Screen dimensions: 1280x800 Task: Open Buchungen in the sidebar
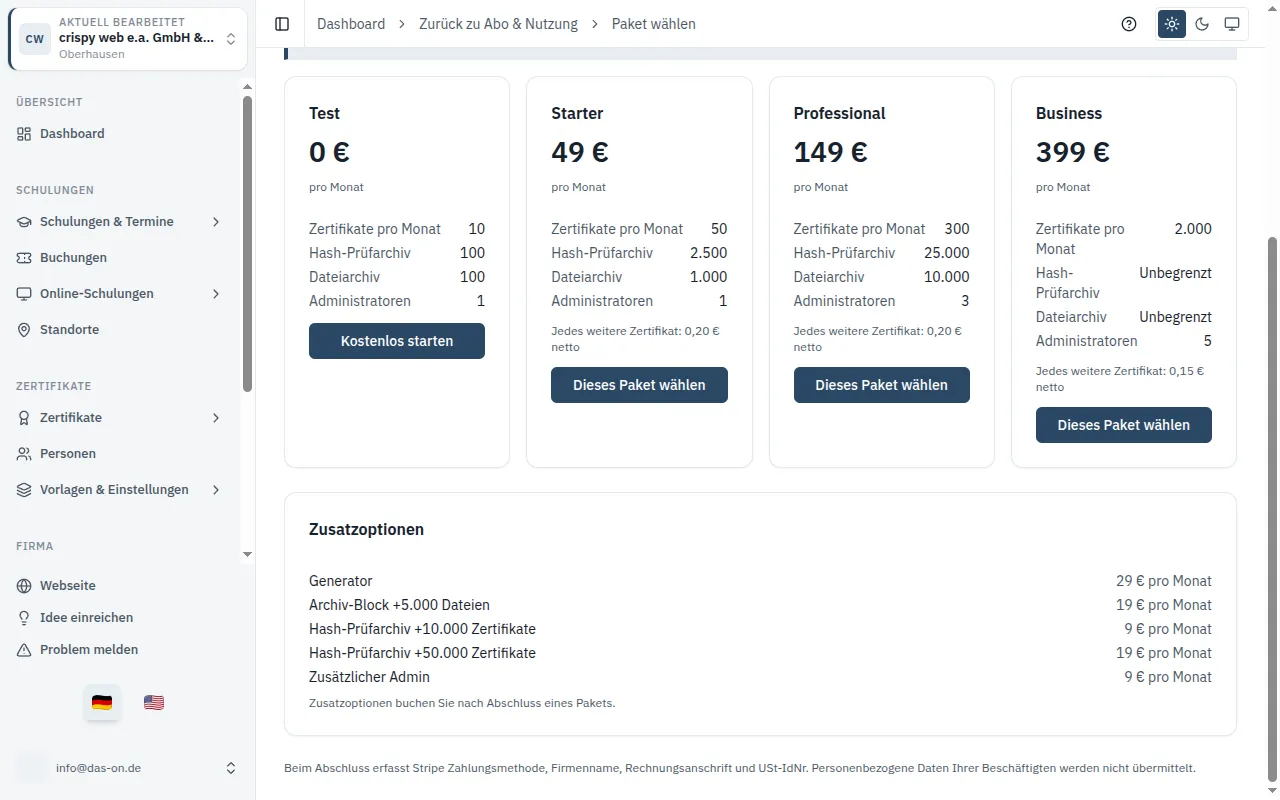120,258
